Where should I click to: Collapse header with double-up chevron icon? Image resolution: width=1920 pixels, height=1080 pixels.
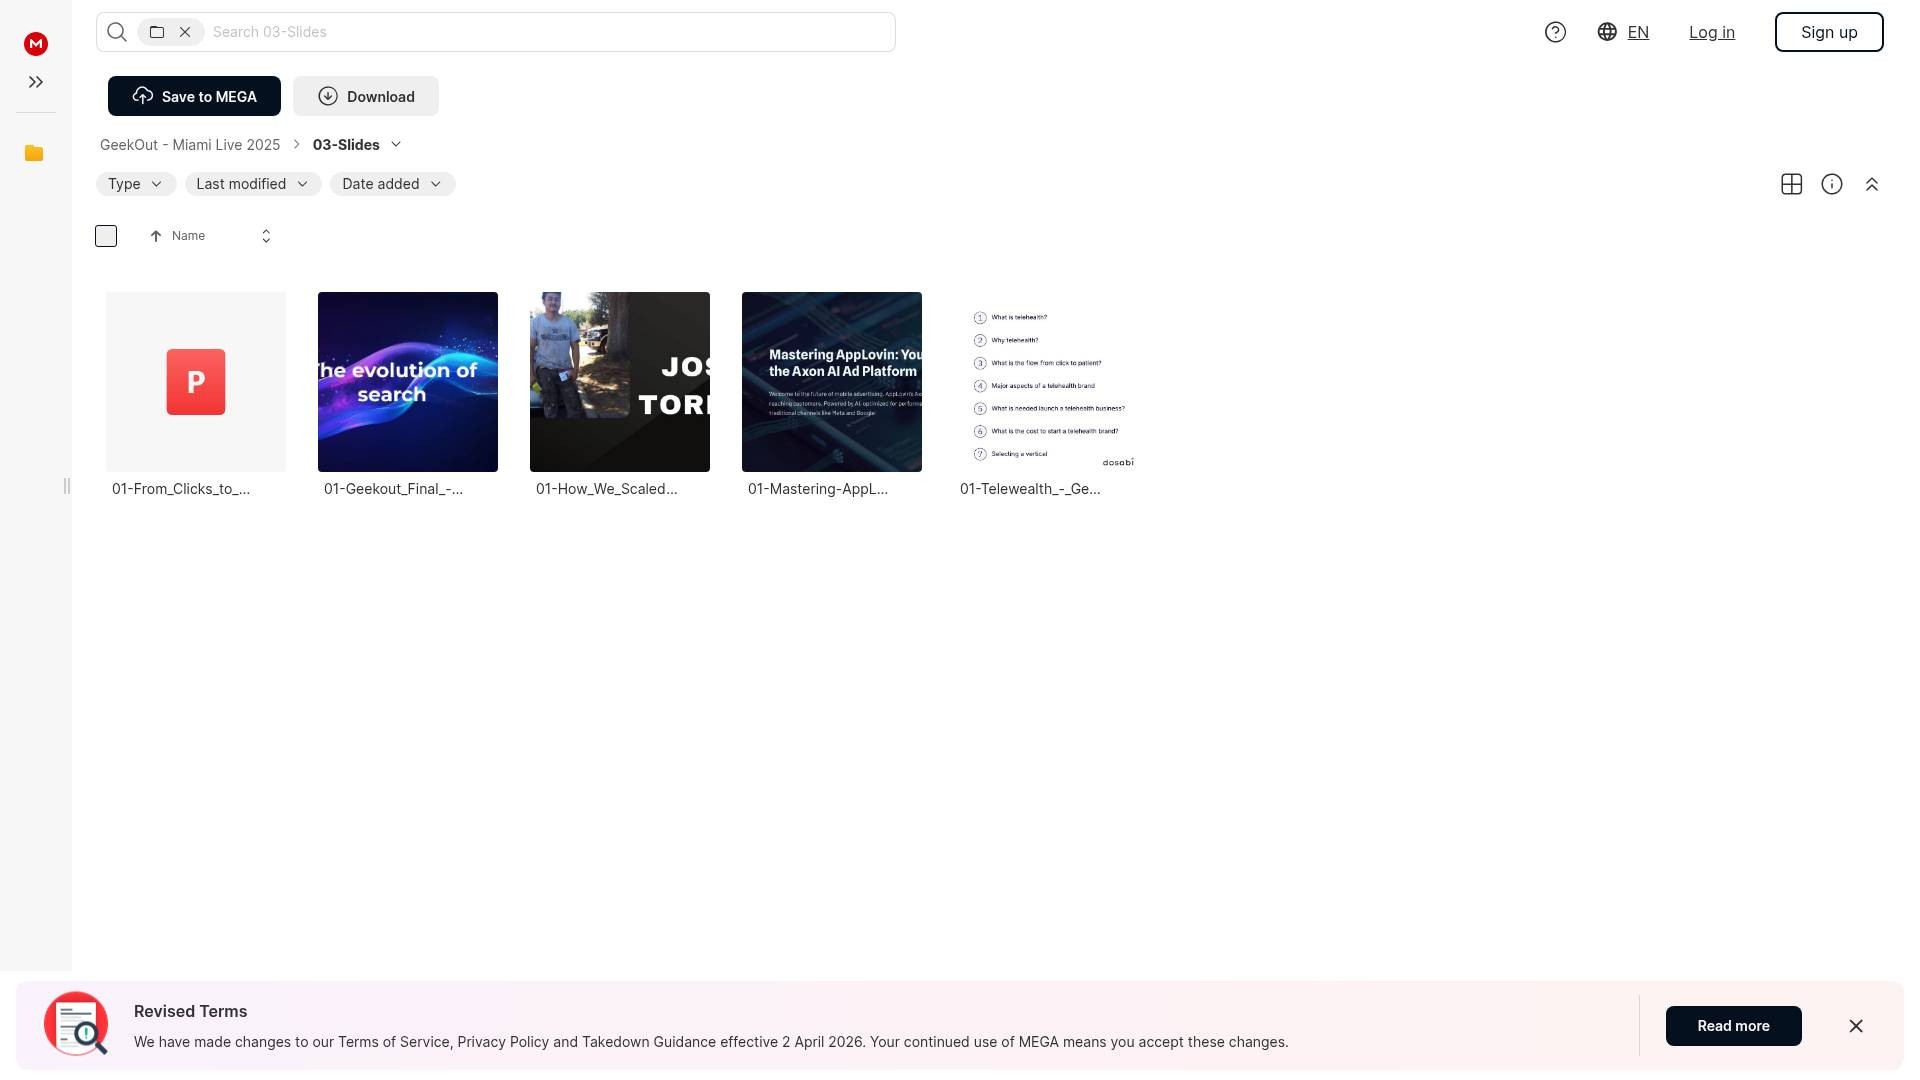1871,184
